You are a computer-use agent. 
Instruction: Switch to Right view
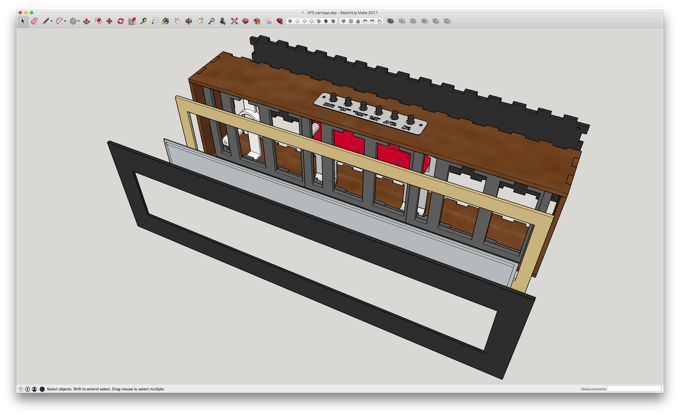[365, 21]
